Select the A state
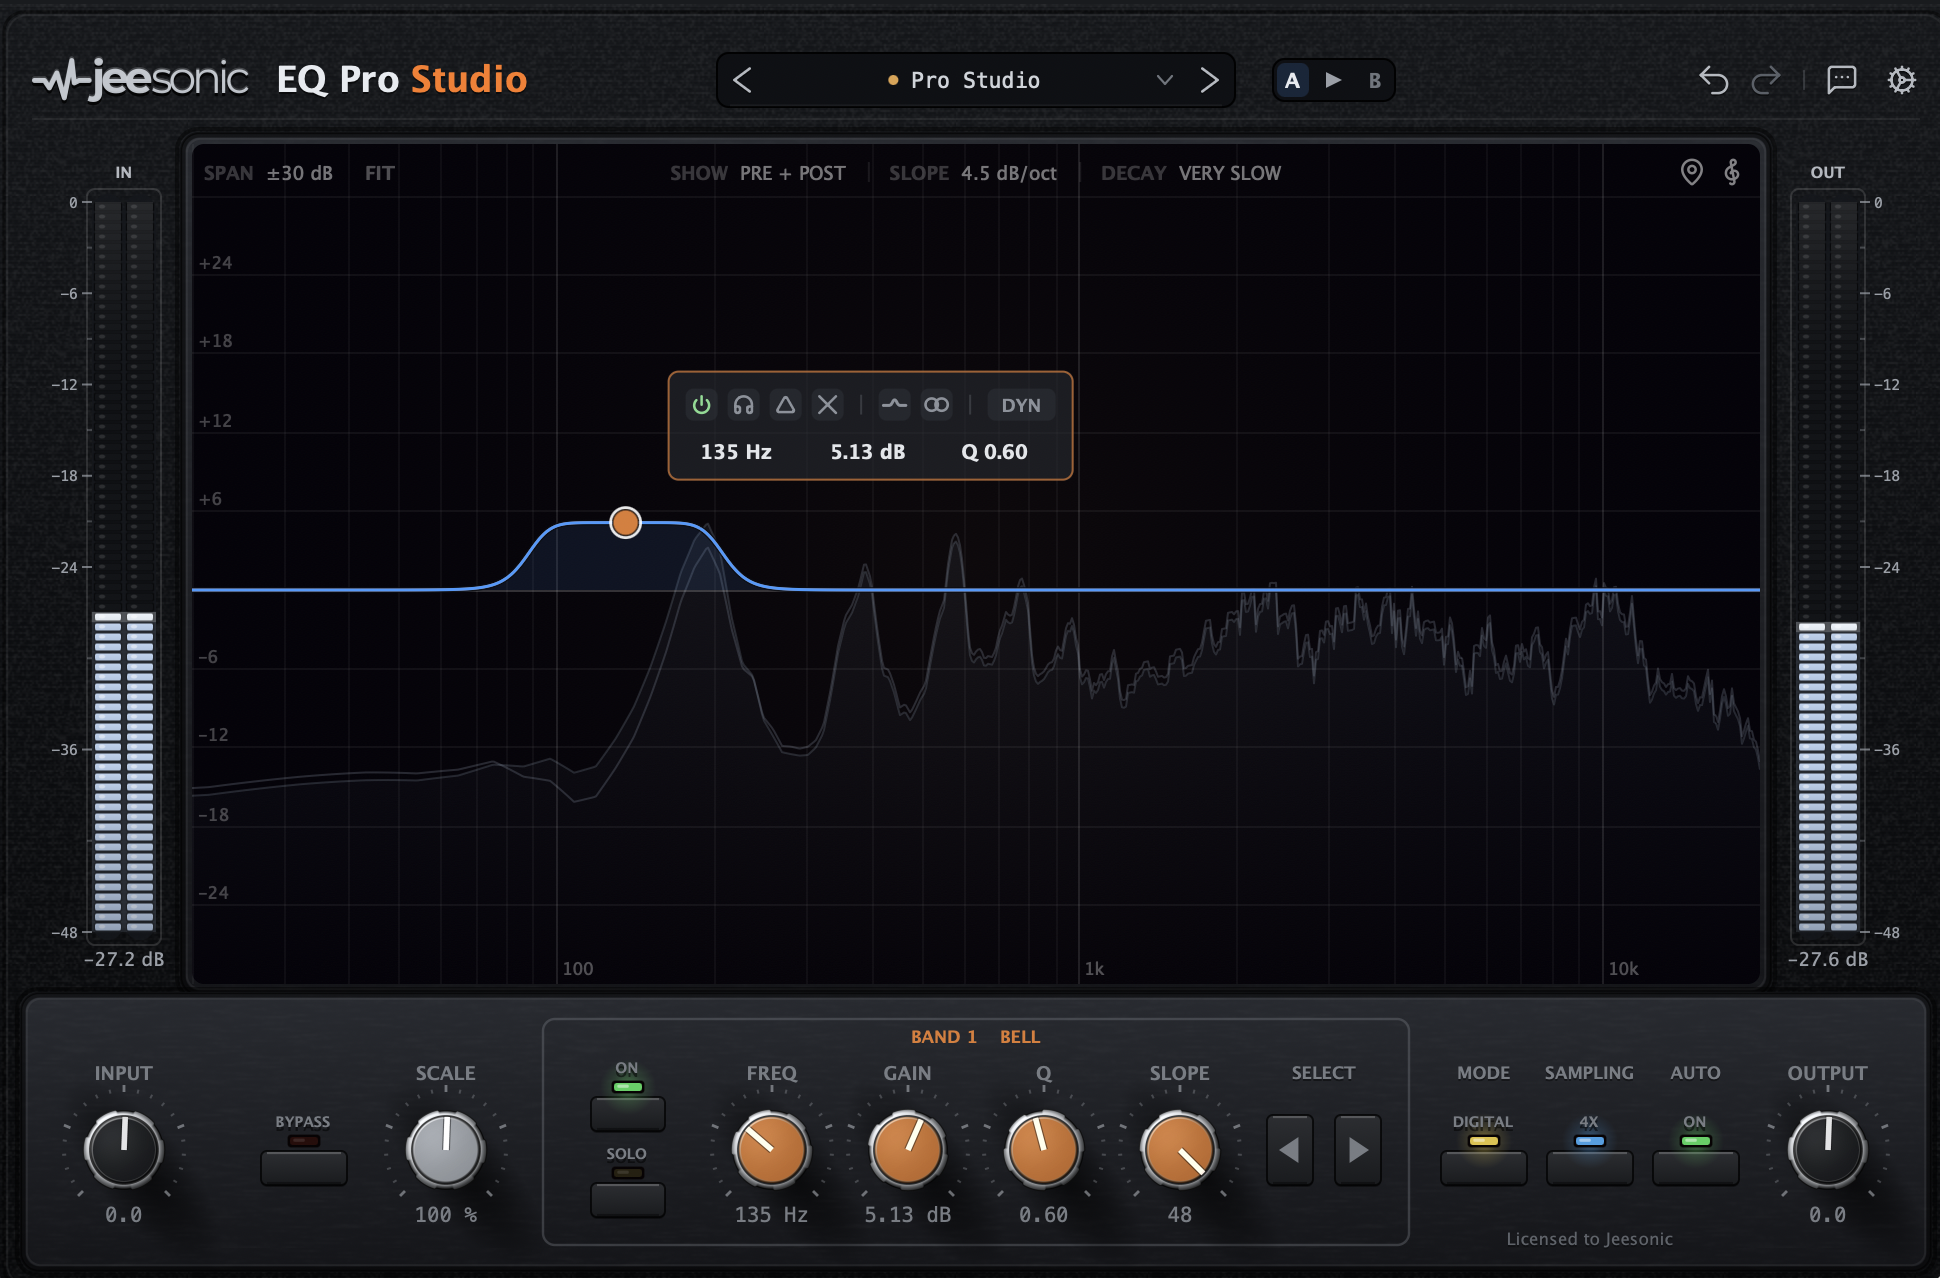Screen dimensions: 1940x1278 coord(1292,80)
